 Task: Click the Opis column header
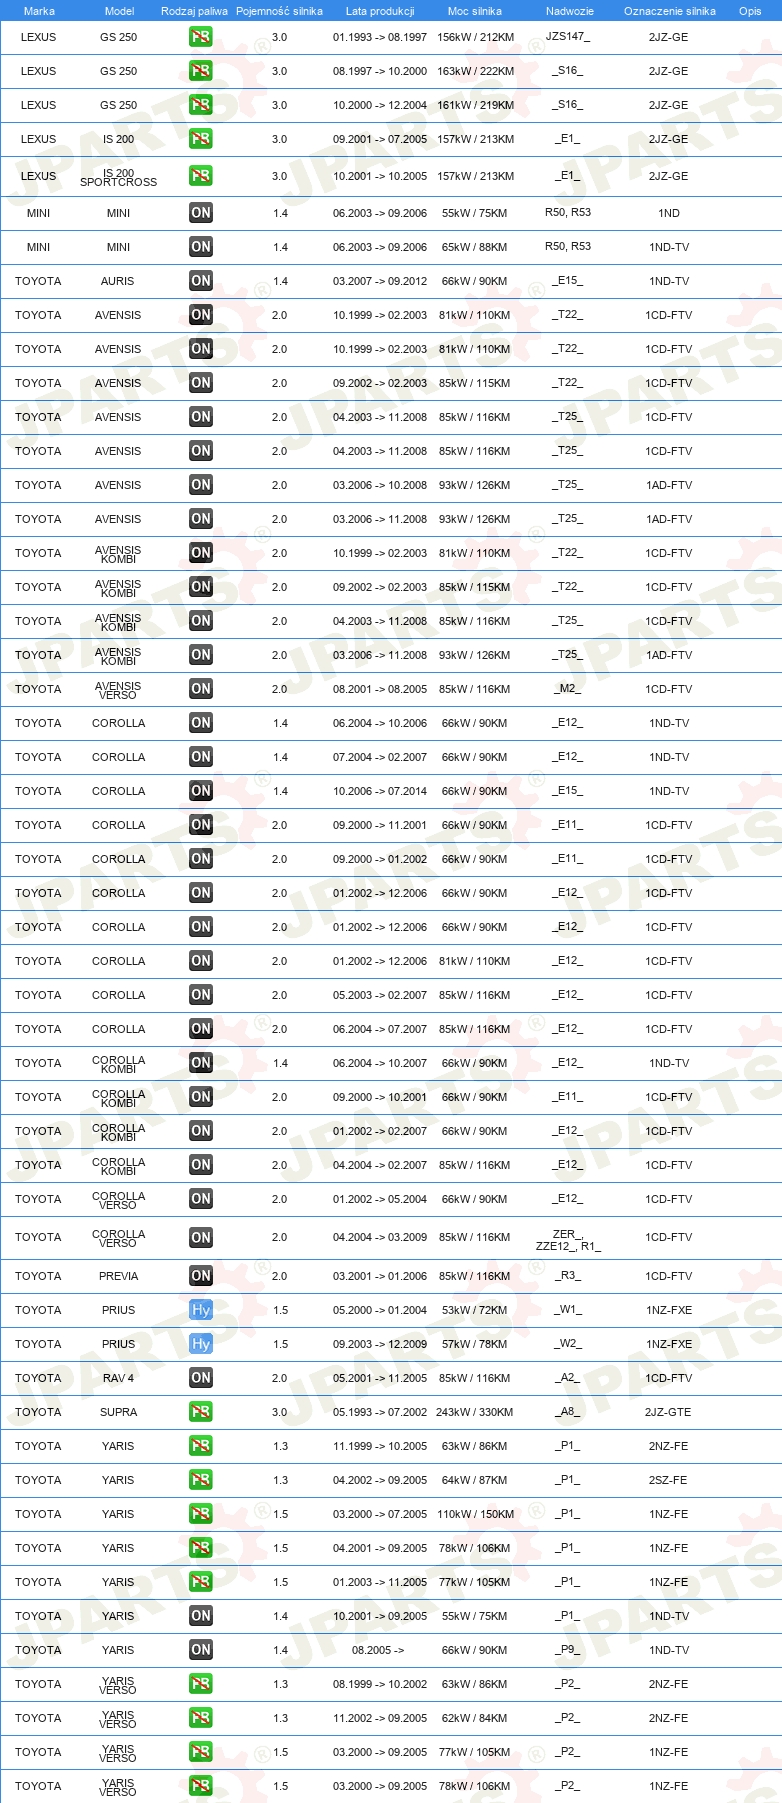coord(750,11)
